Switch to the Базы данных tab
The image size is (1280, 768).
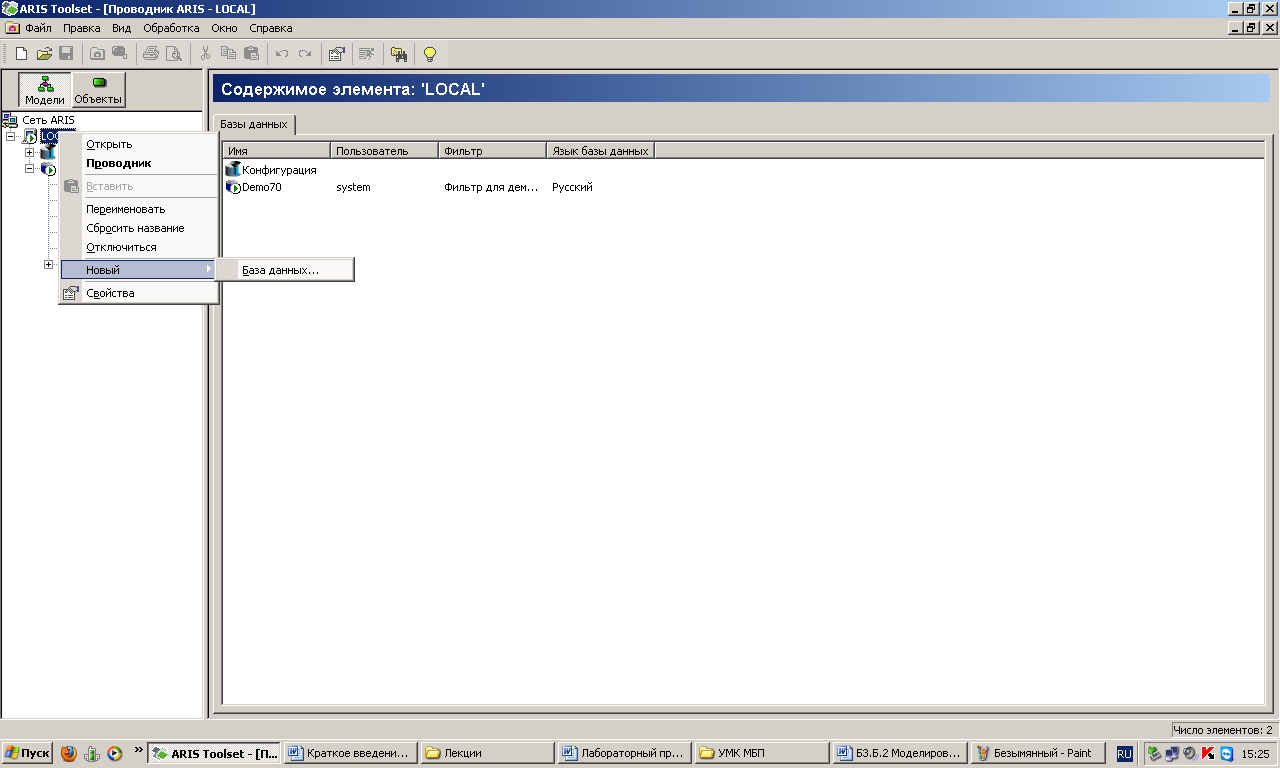click(254, 124)
